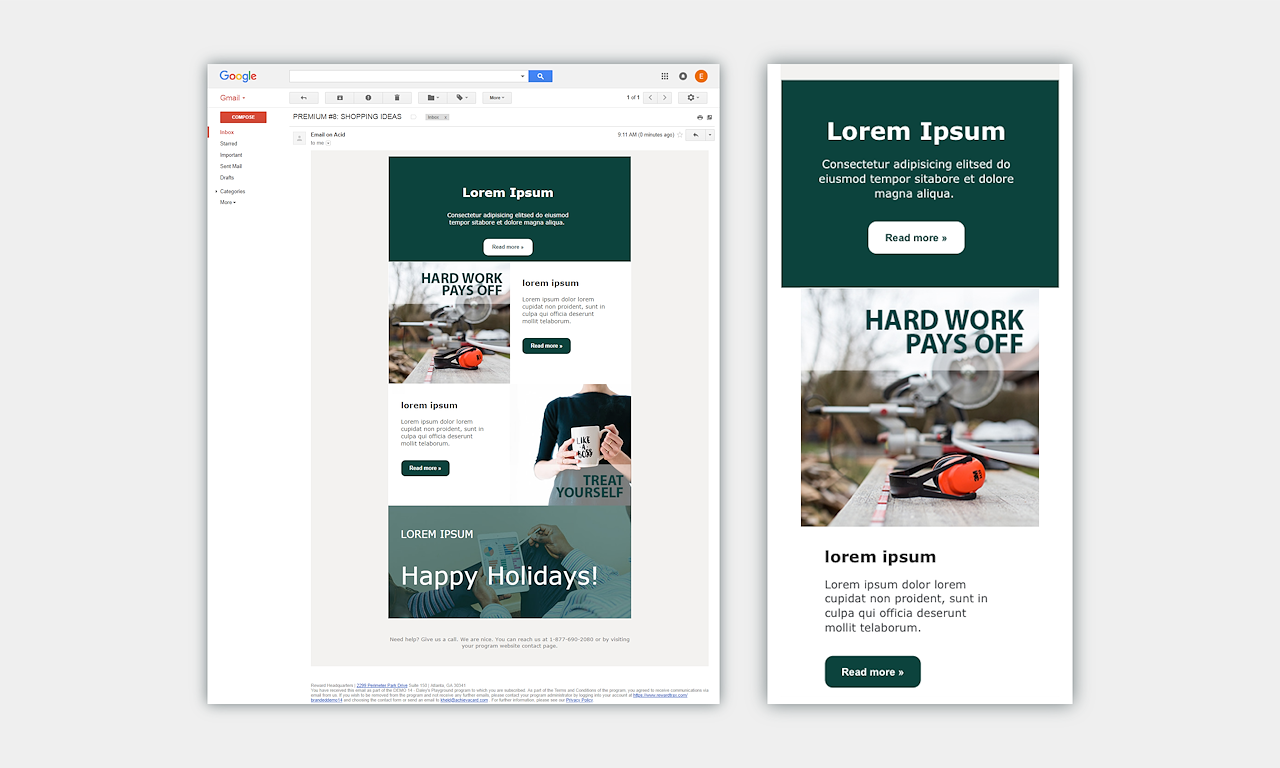Expand the Categories section

coord(230,191)
